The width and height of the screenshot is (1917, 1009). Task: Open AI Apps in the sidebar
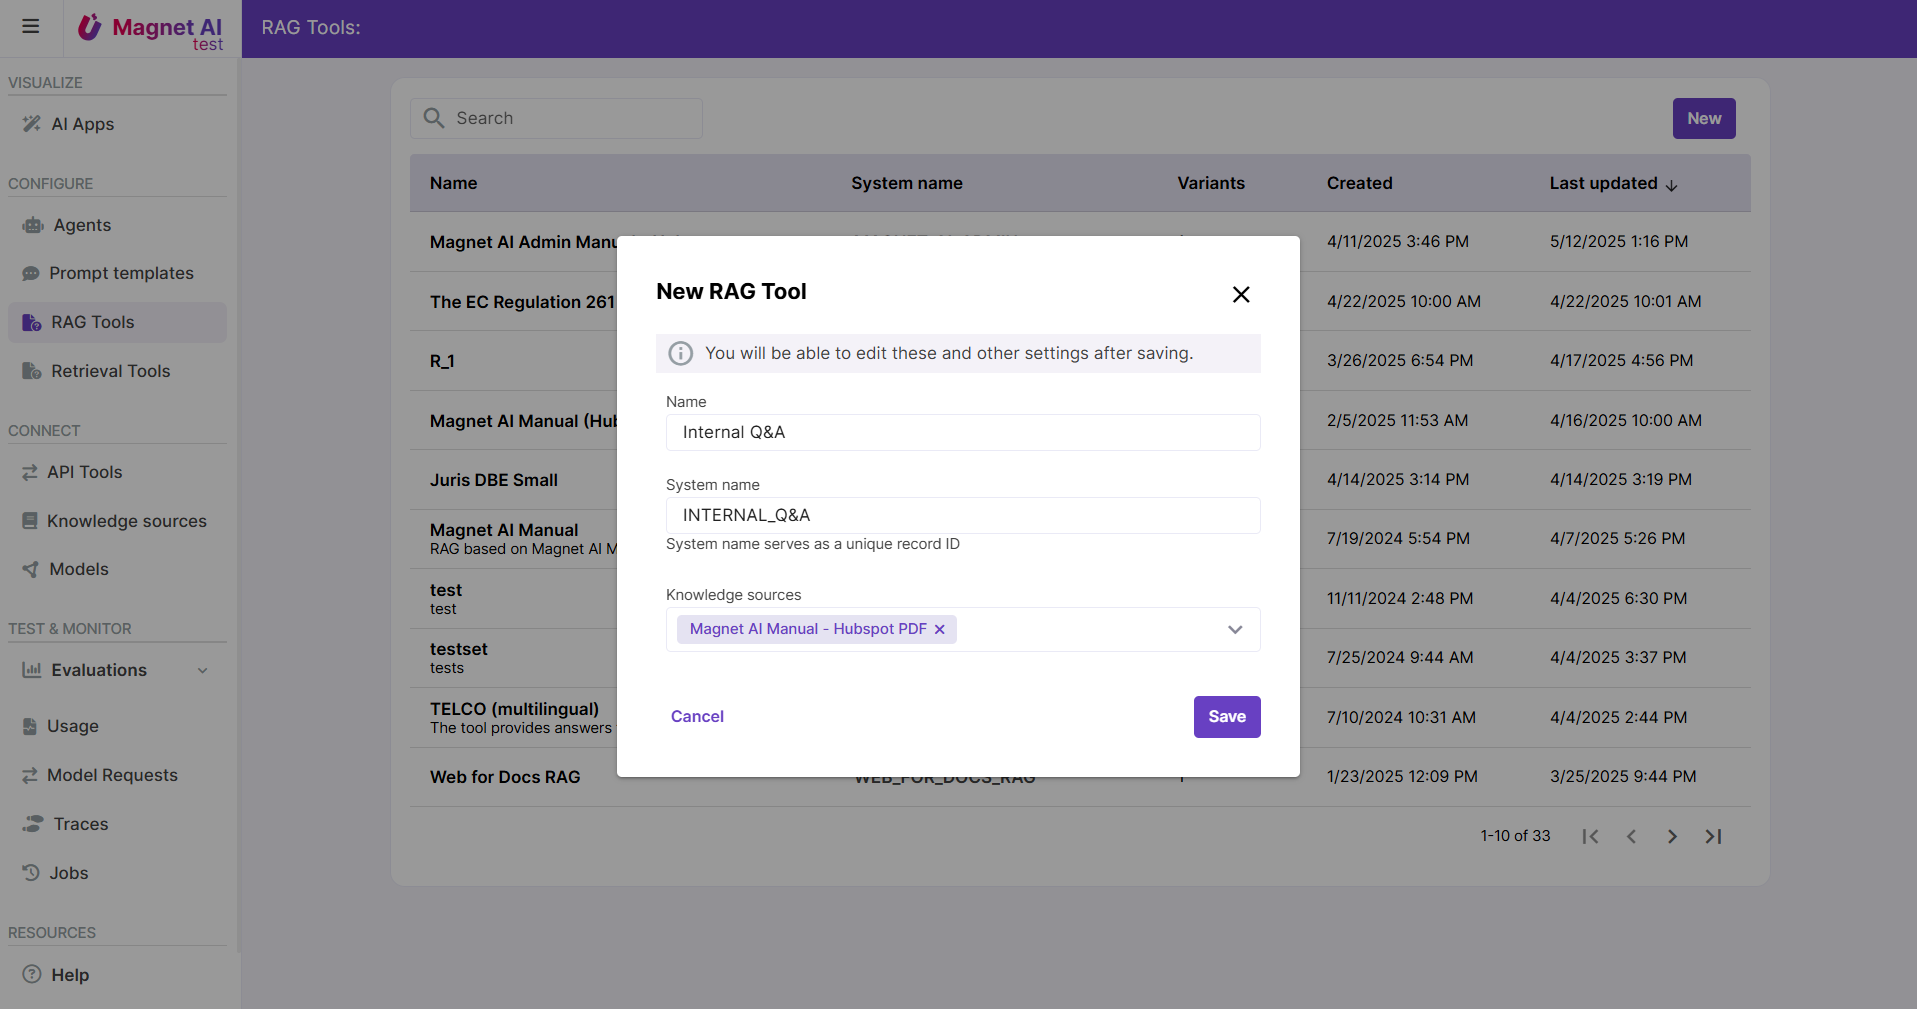coord(83,124)
